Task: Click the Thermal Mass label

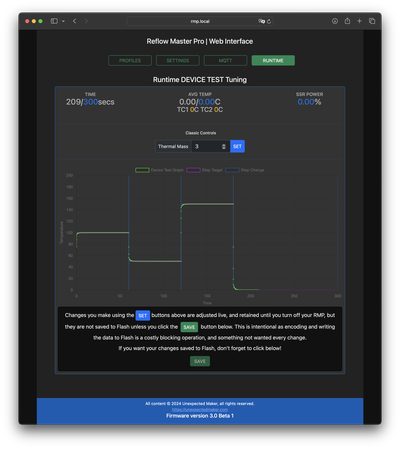Action: point(173,146)
